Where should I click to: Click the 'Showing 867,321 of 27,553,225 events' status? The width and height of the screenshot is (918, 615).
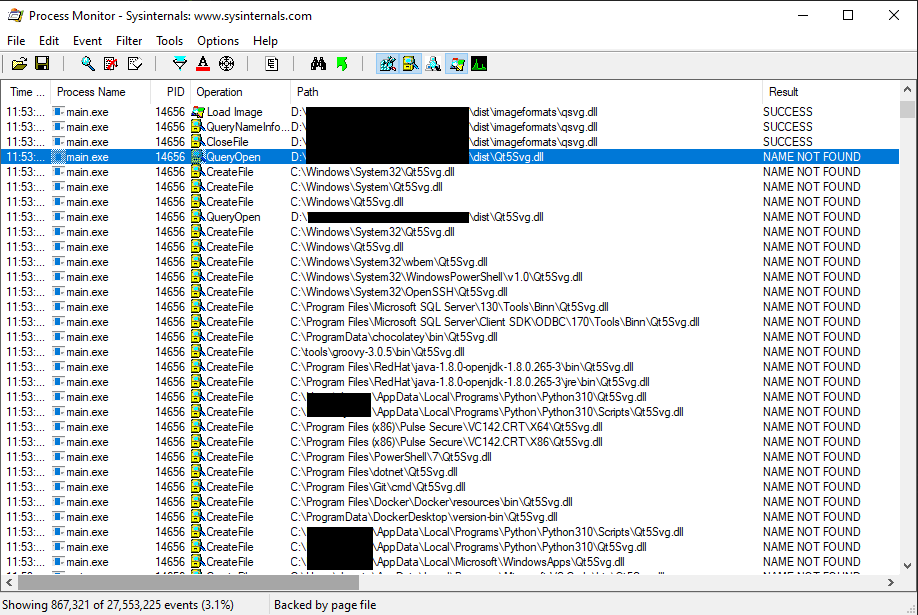click(118, 605)
